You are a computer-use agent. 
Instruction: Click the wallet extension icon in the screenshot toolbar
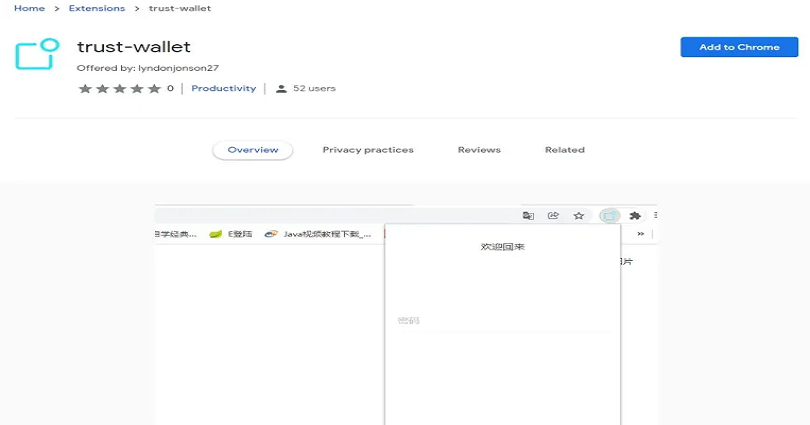pos(610,216)
